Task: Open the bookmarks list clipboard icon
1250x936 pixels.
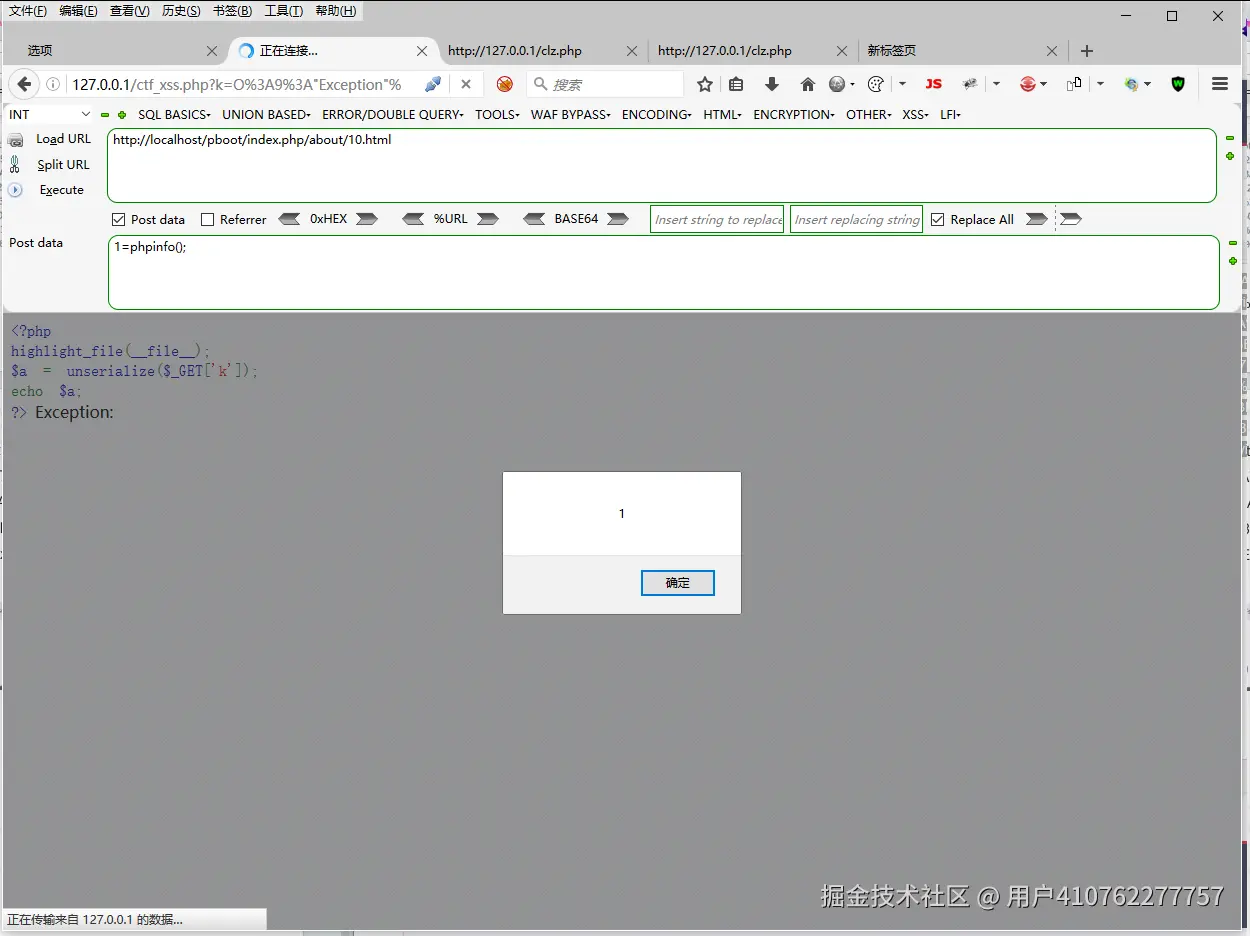Action: point(737,84)
